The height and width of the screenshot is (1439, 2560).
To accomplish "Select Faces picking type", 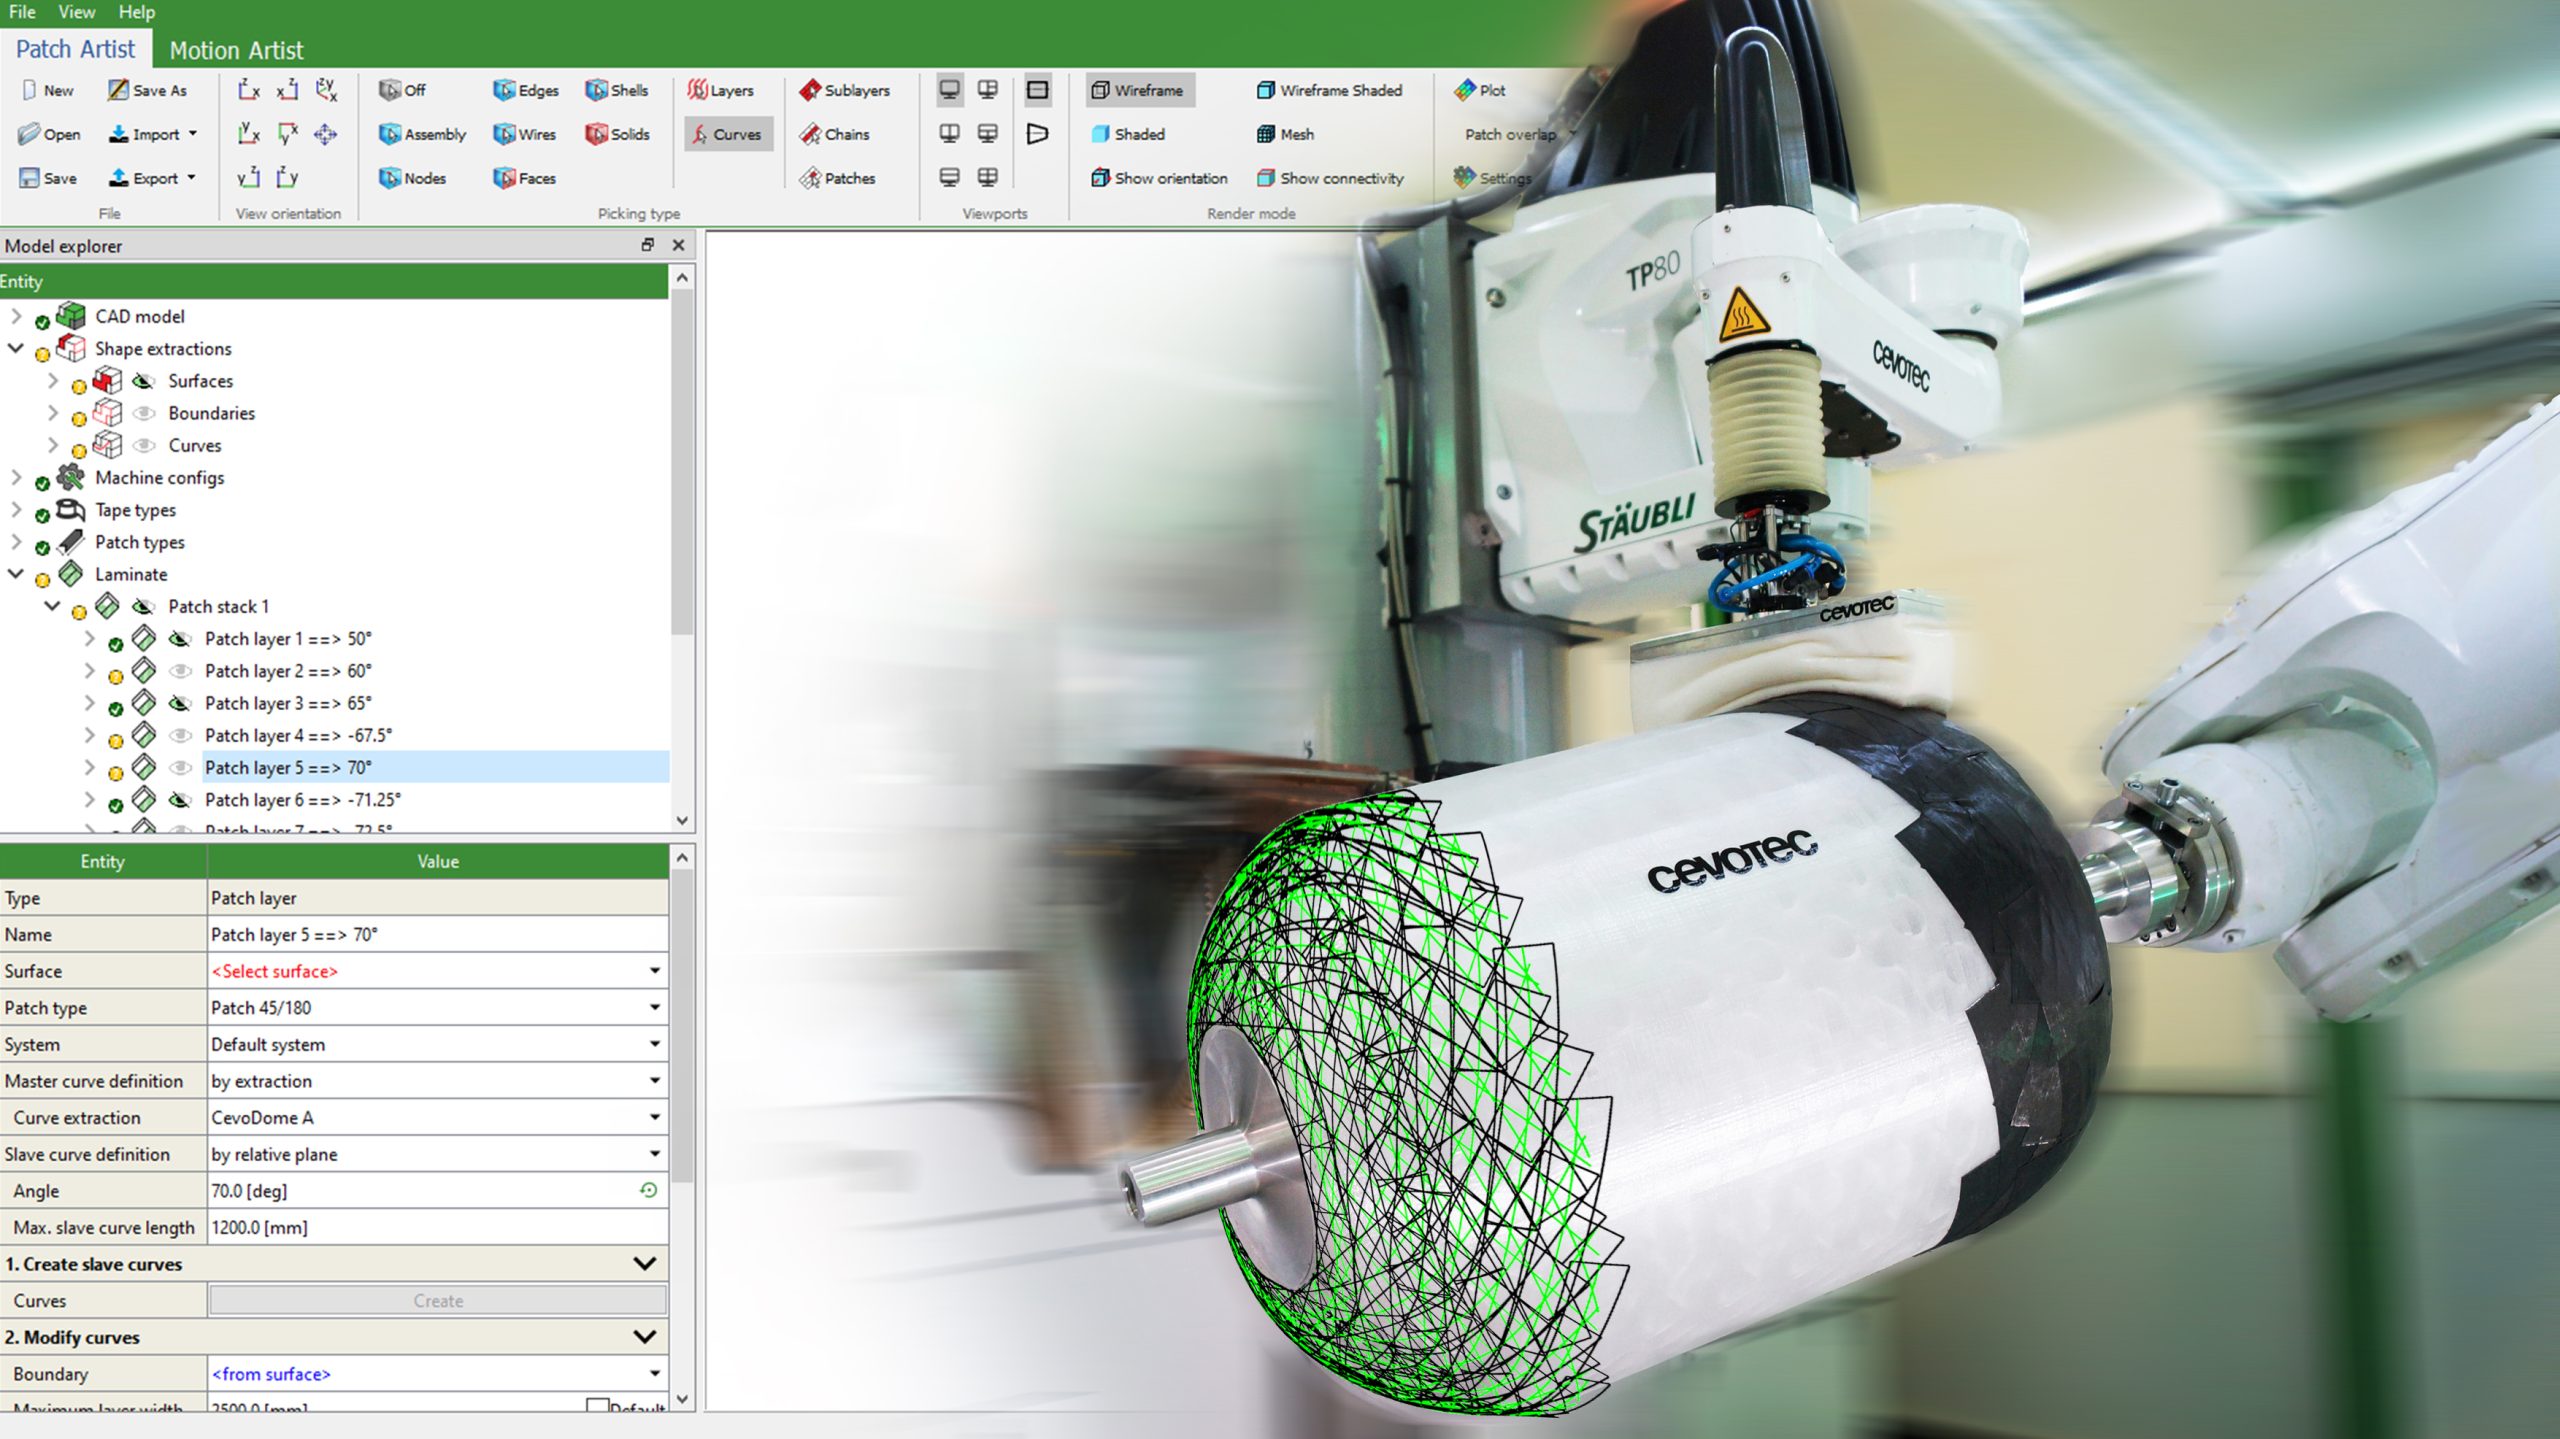I will 524,178.
